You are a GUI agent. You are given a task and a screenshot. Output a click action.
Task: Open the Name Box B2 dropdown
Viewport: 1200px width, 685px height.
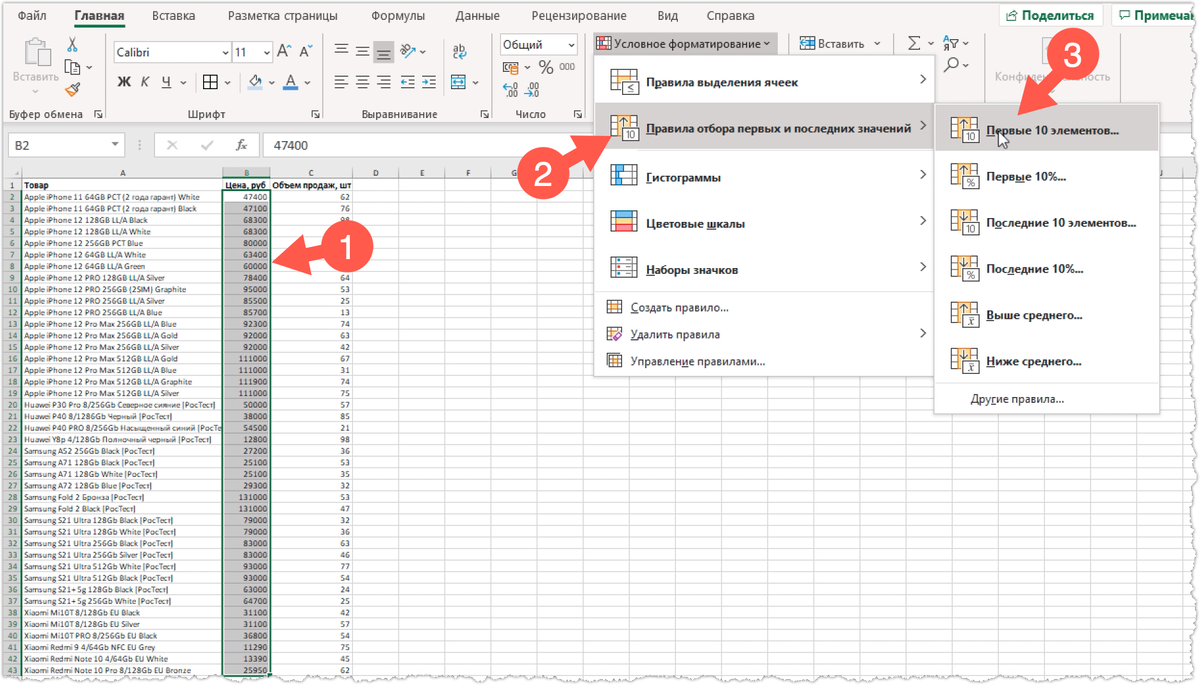(x=116, y=145)
